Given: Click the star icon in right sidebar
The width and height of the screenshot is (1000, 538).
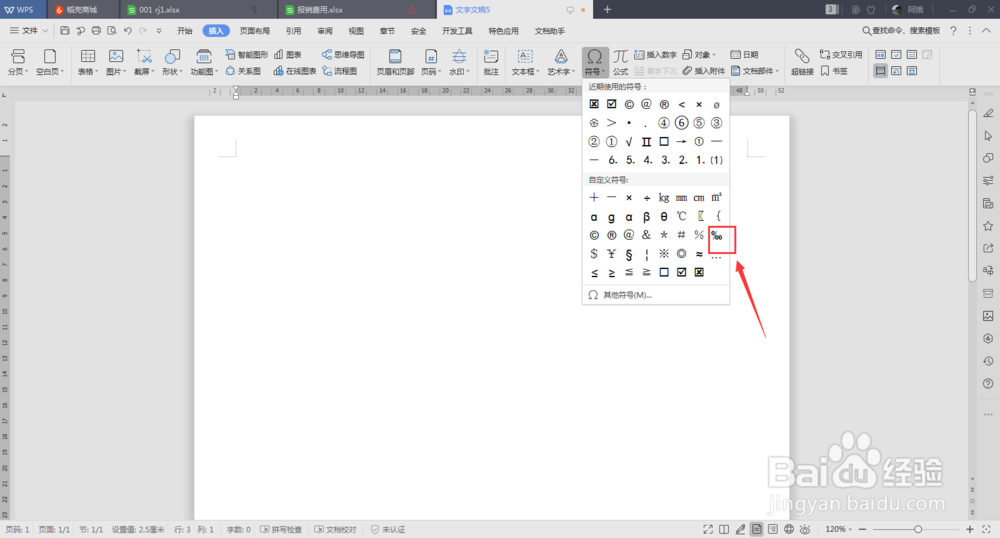Looking at the screenshot, I should point(988,226).
